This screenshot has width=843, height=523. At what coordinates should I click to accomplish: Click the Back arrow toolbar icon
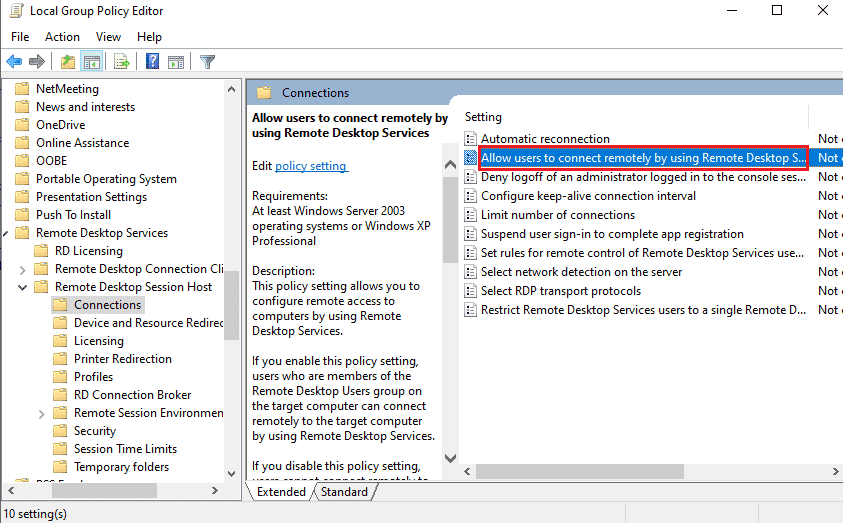(14, 62)
